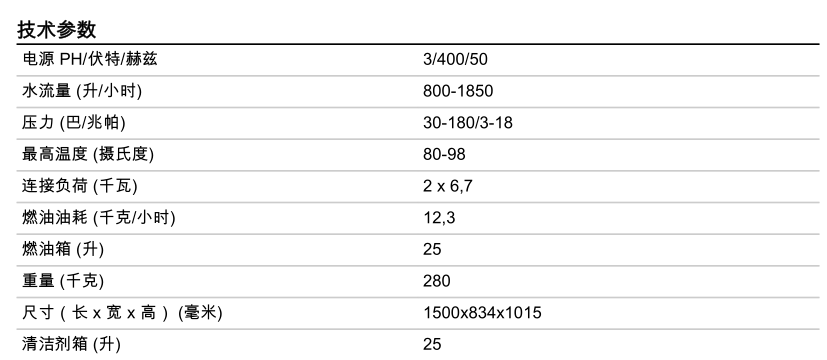Click the 2 x 6,7 value
The image size is (827, 360).
tap(448, 186)
